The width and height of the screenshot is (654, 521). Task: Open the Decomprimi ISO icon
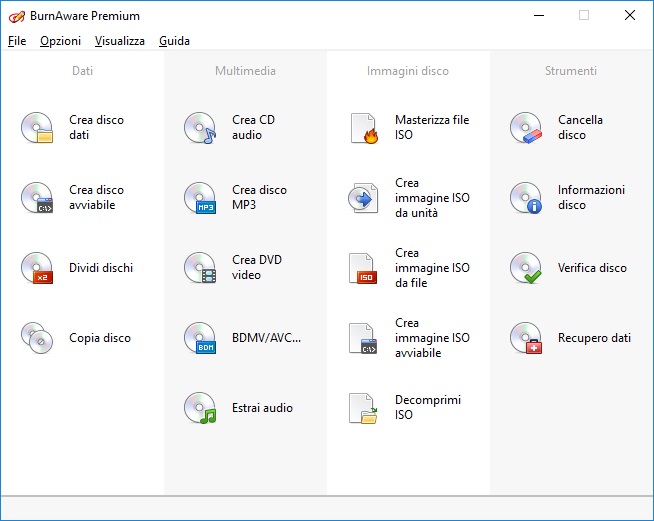click(363, 408)
